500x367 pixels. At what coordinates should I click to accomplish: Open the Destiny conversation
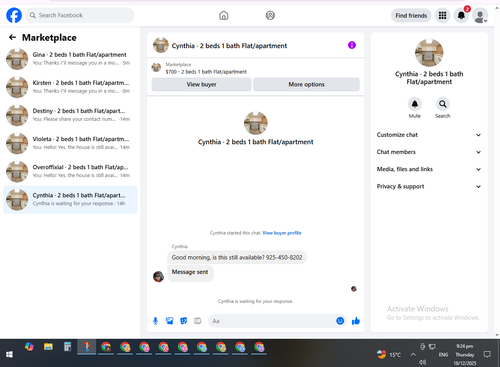(70, 115)
